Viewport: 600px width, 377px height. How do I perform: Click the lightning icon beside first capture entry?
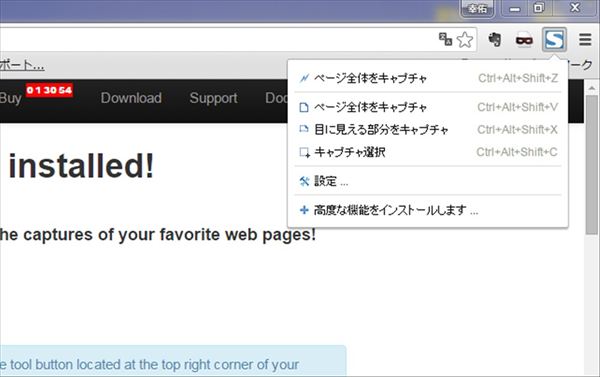click(304, 78)
